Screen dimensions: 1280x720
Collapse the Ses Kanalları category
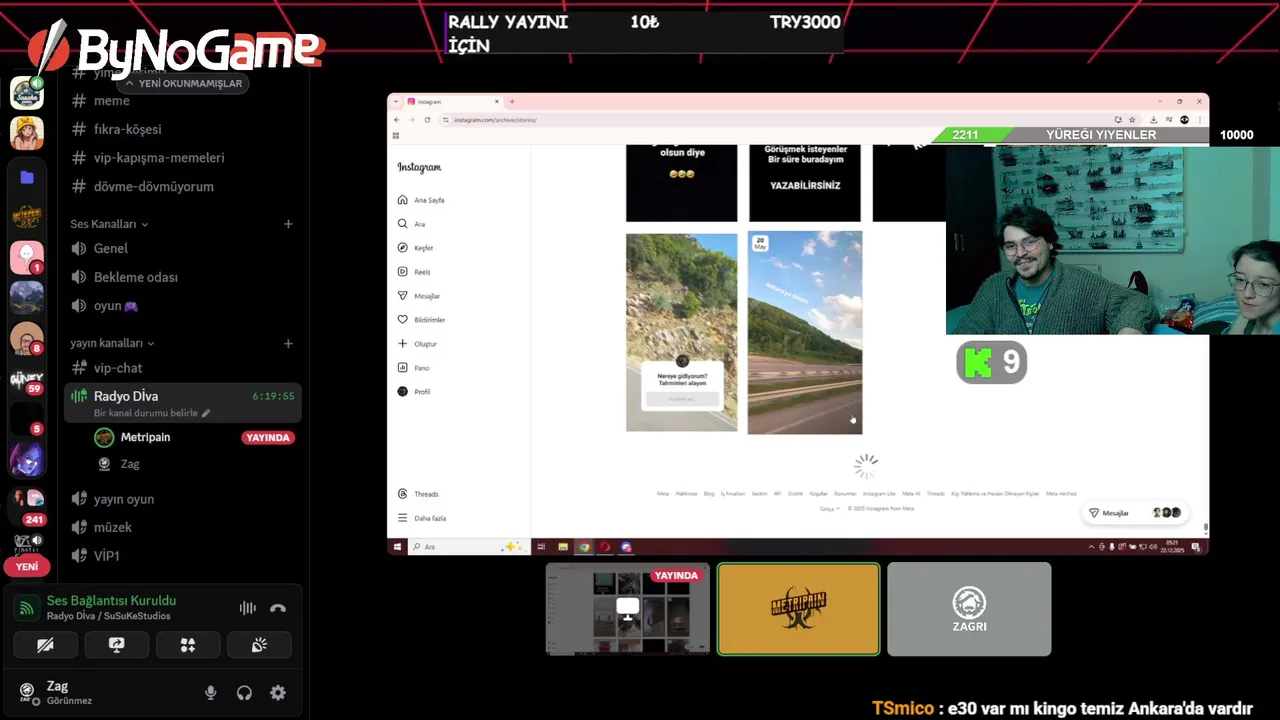pos(109,224)
